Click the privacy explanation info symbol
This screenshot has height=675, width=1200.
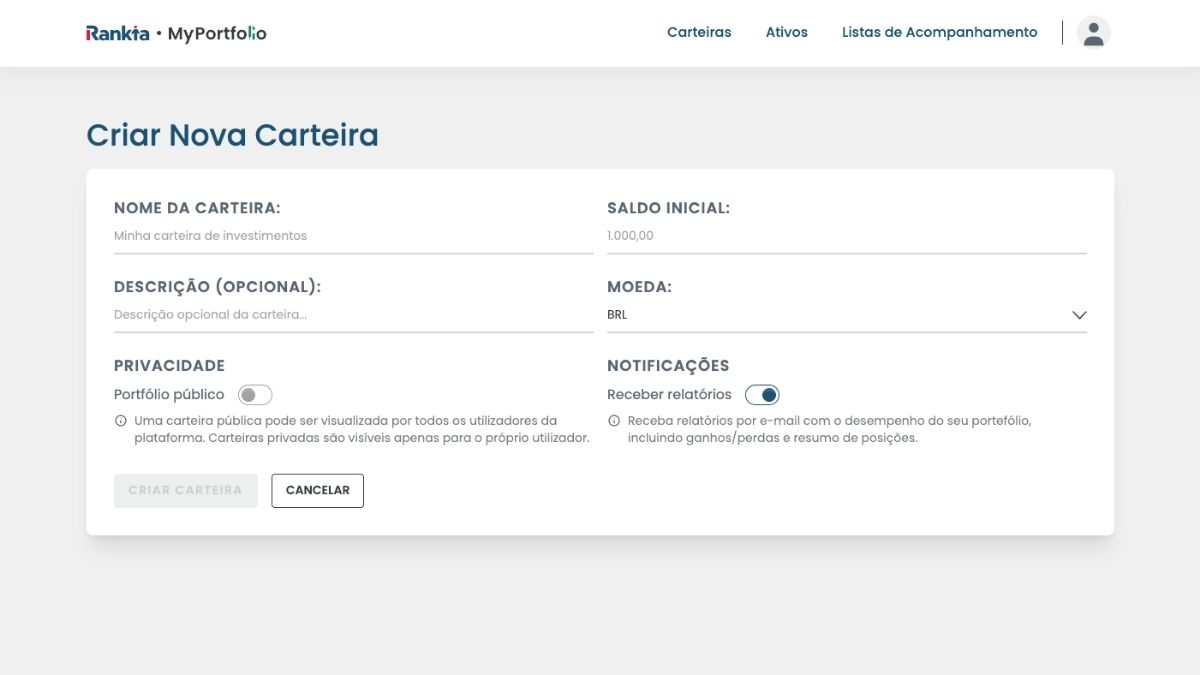click(121, 420)
